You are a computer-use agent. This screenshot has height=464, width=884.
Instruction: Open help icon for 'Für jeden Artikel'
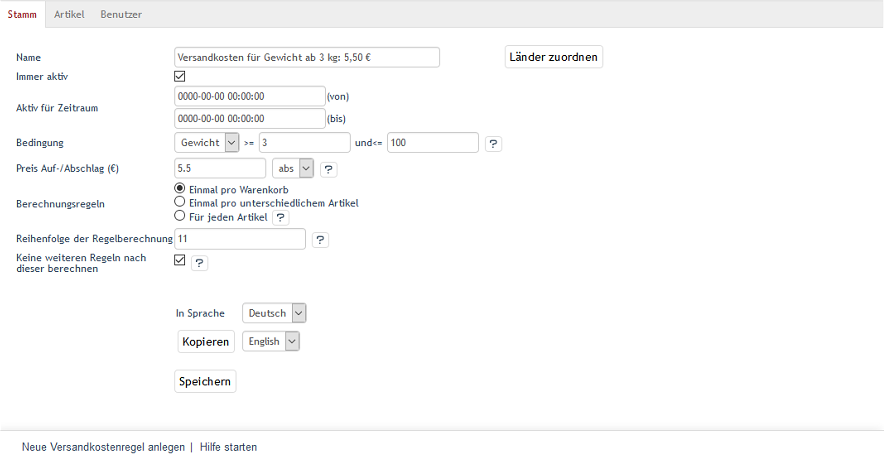tap(281, 217)
